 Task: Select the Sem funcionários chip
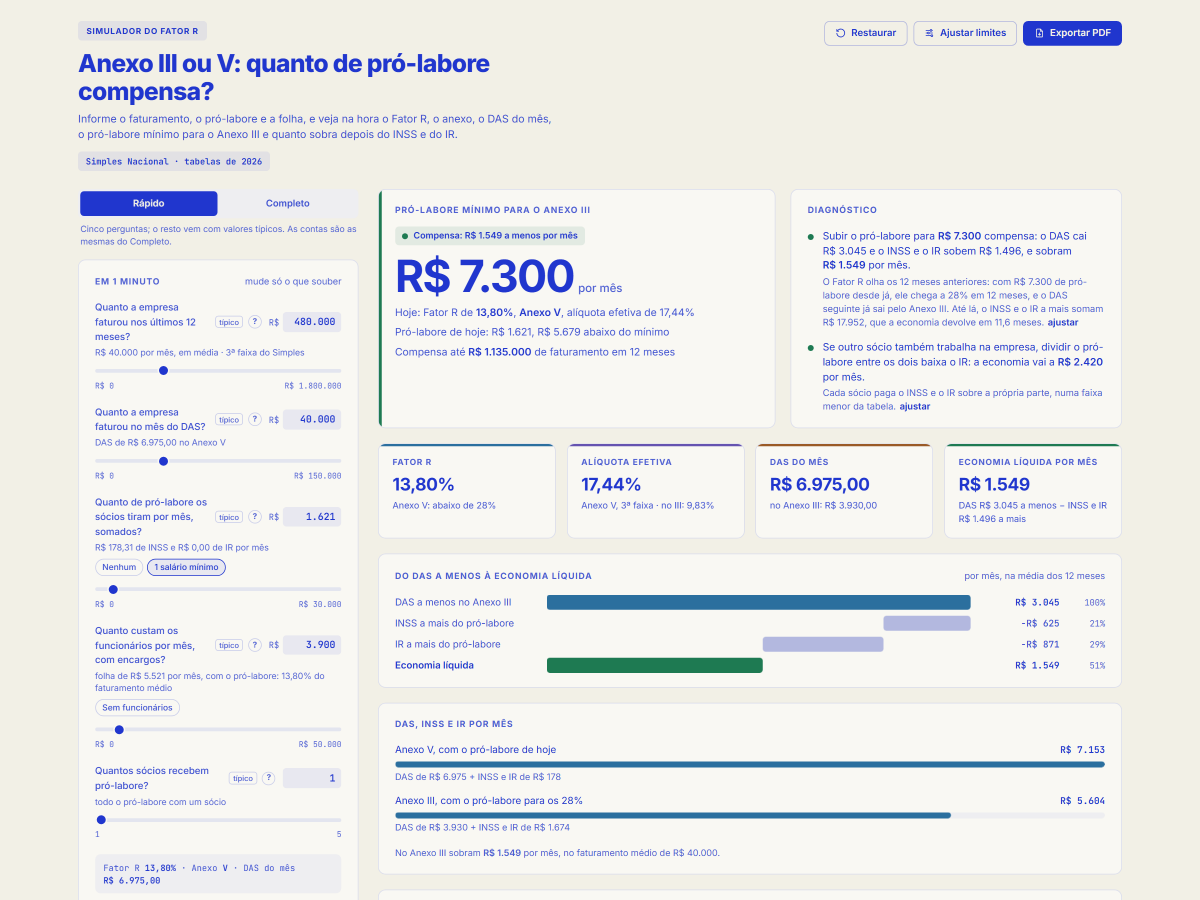(x=137, y=707)
